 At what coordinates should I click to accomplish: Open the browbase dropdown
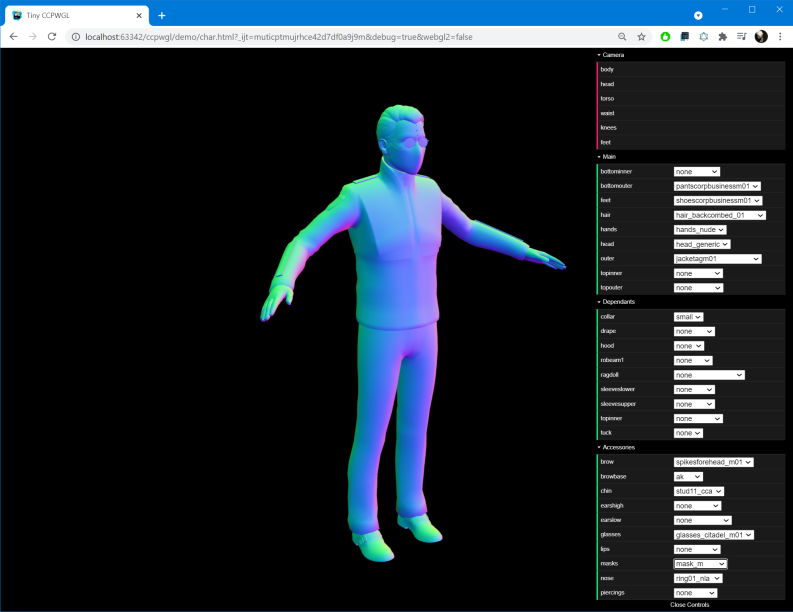pyautogui.click(x=688, y=477)
